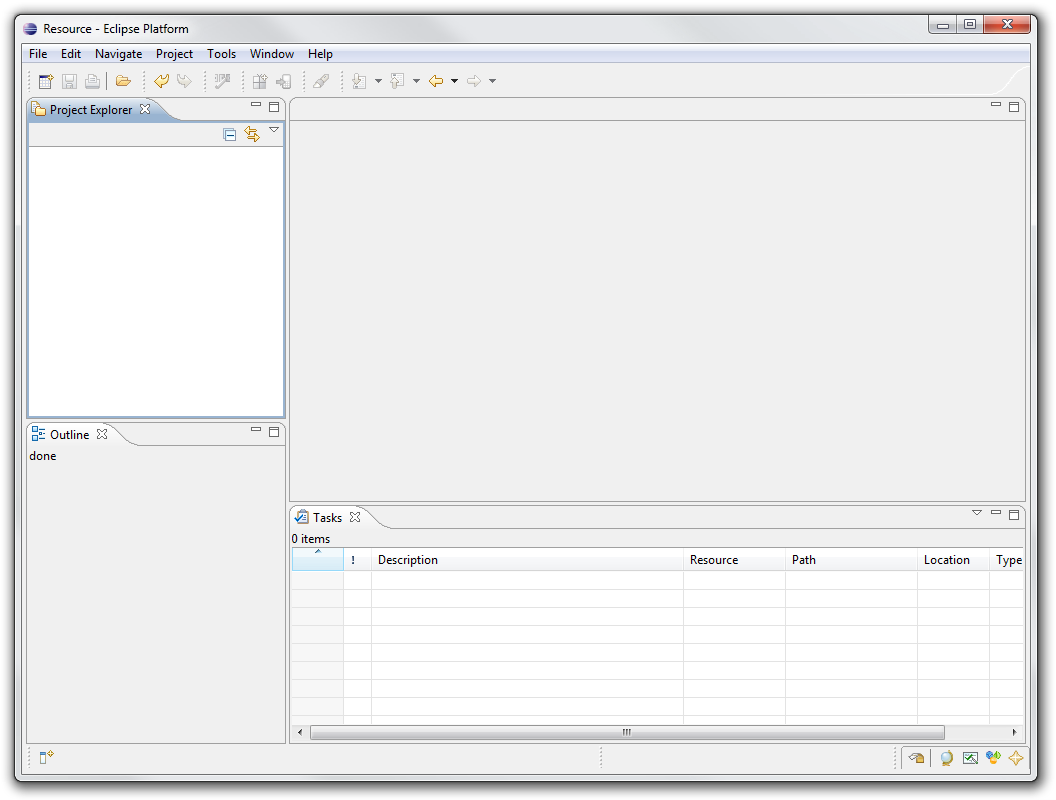
Task: Minimize the Tasks panel
Action: (996, 512)
